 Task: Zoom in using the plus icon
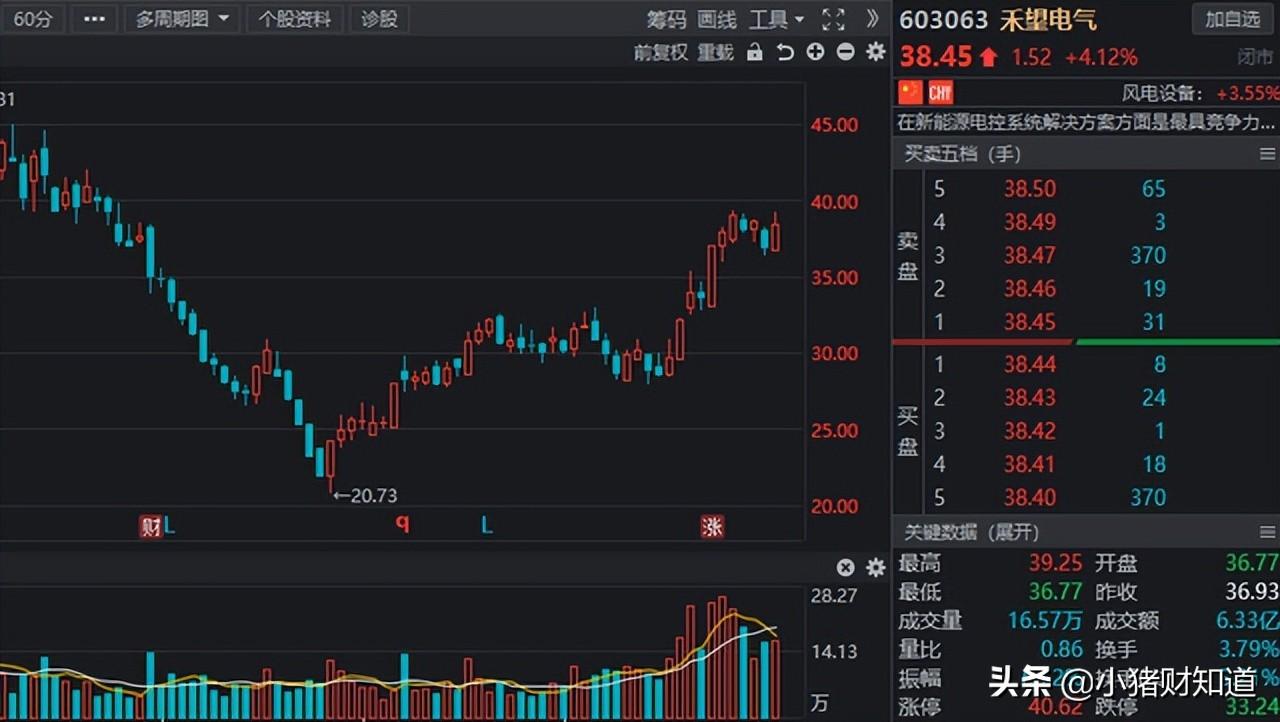click(x=815, y=52)
